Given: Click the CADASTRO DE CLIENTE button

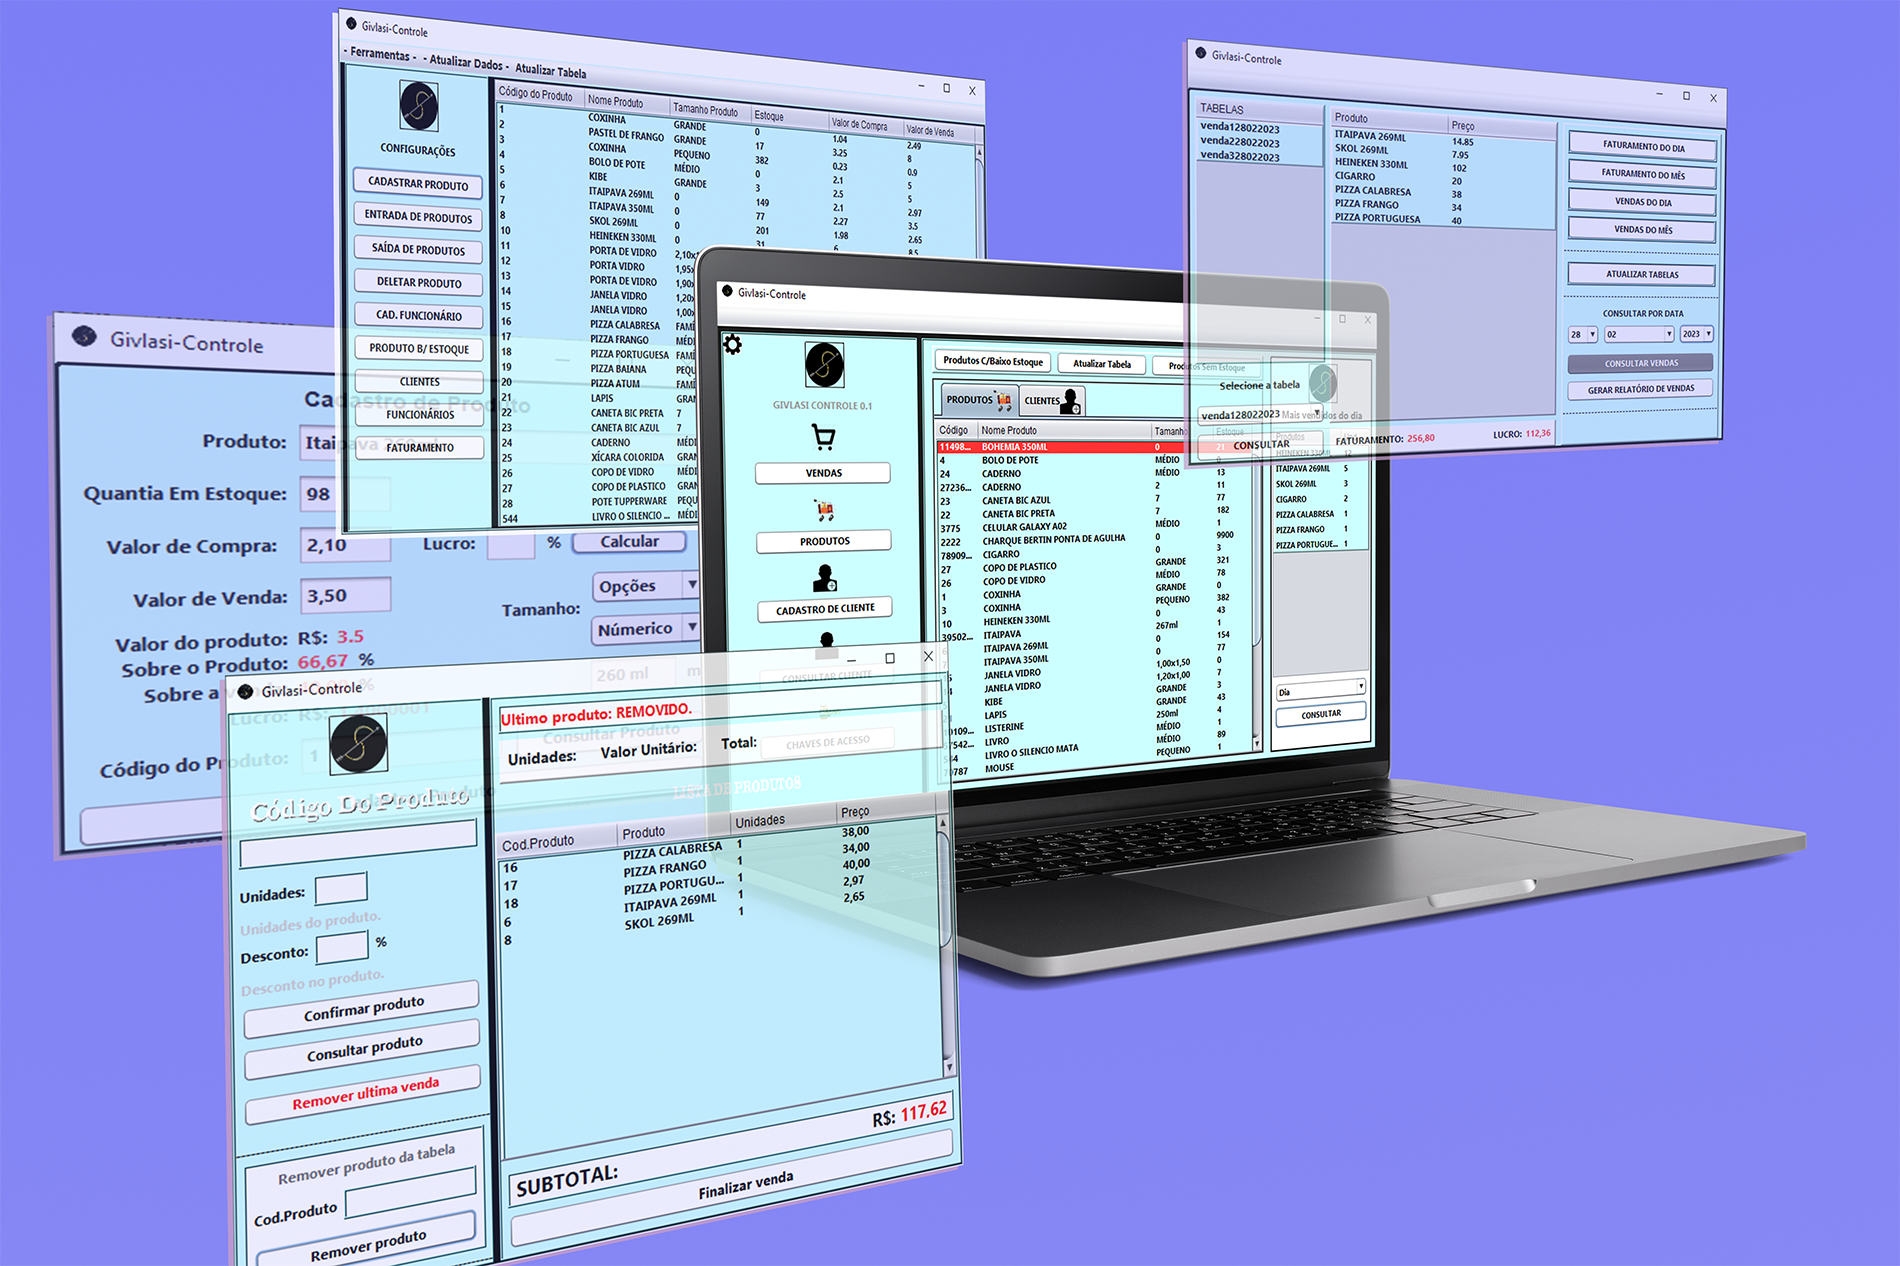Looking at the screenshot, I should (825, 609).
